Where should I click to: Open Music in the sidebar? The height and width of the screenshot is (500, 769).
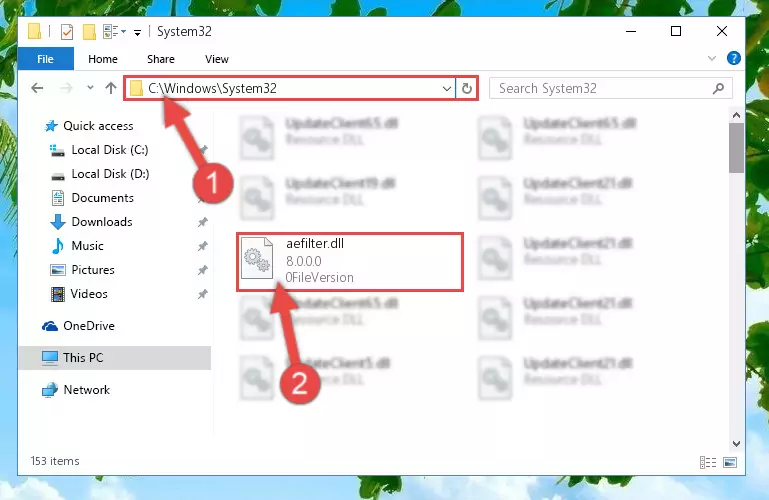[87, 246]
